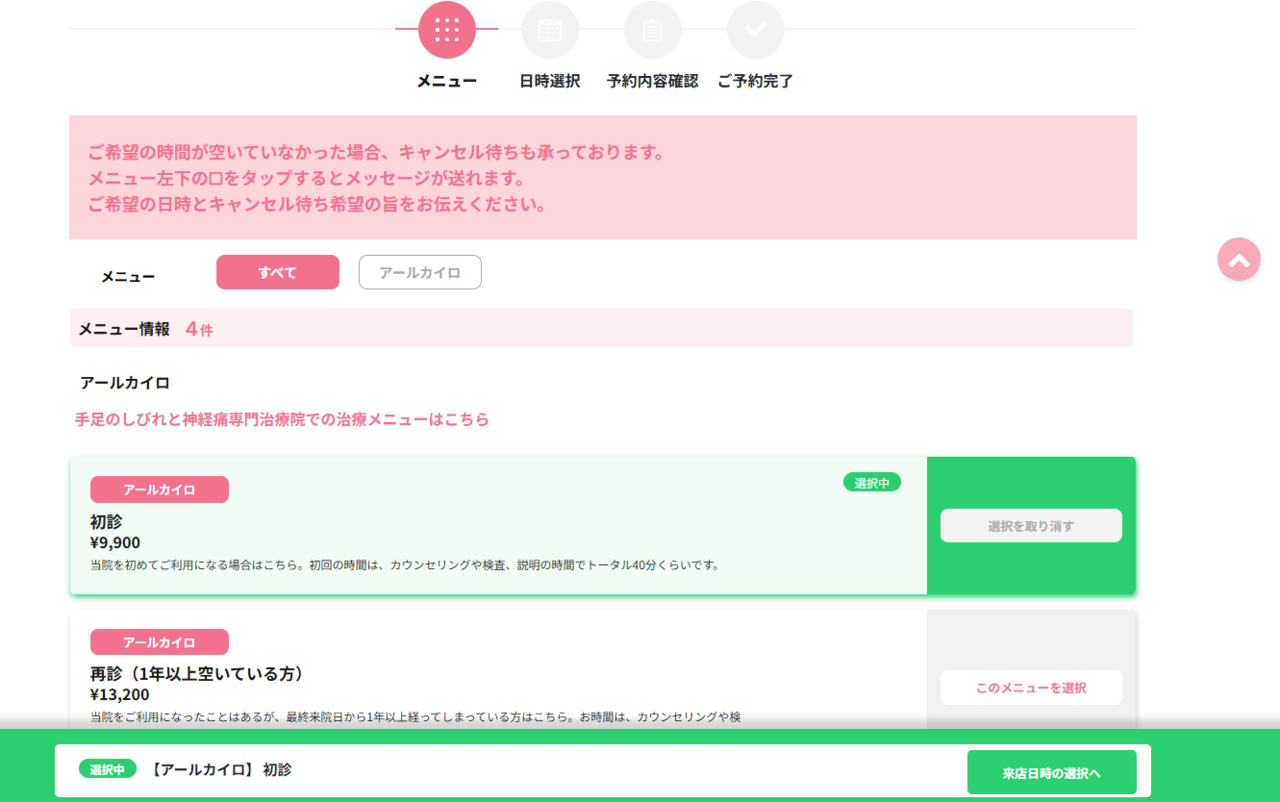Image resolution: width=1280 pixels, height=802 pixels.
Task: Click the checkmark icon for ご予約完了 step
Action: (755, 30)
